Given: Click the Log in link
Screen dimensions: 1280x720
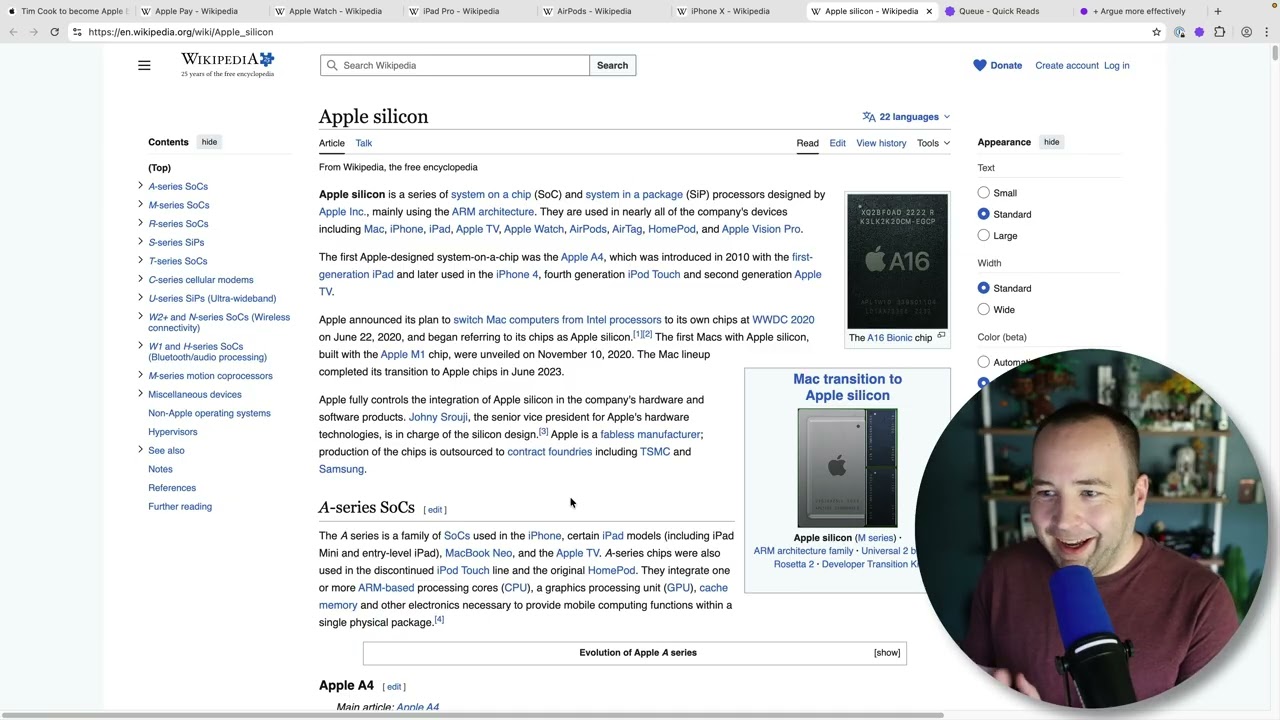Looking at the screenshot, I should click(x=1116, y=66).
